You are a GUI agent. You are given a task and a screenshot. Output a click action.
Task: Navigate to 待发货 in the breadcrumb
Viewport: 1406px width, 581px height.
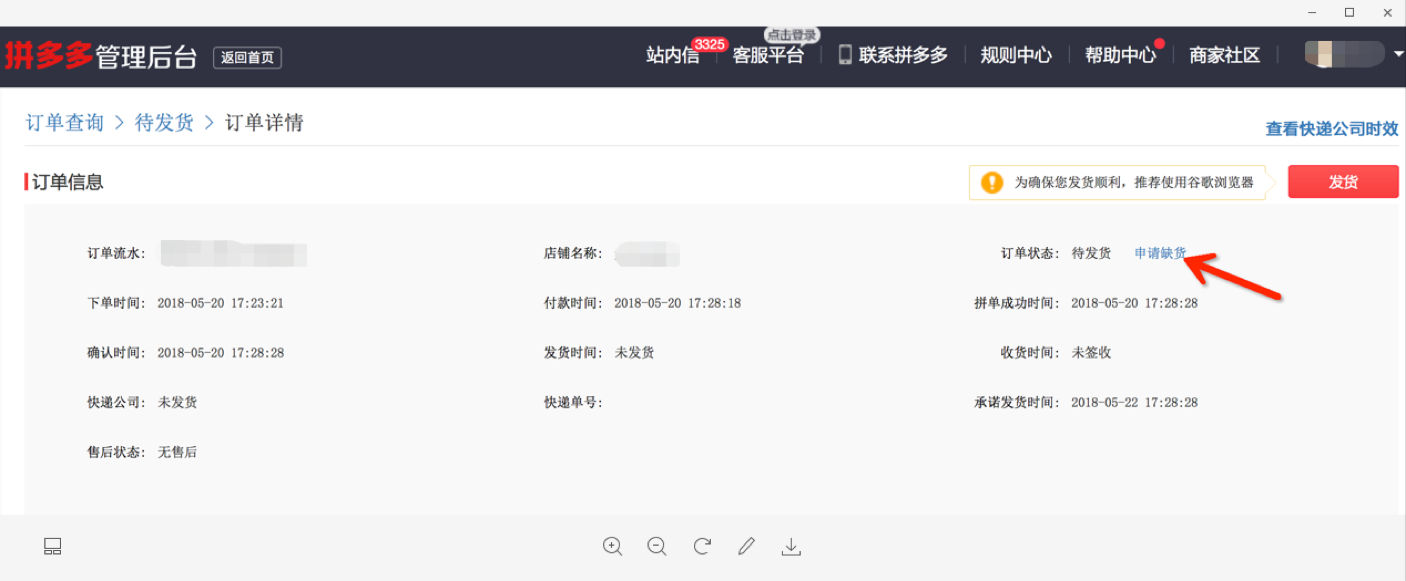pos(164,123)
